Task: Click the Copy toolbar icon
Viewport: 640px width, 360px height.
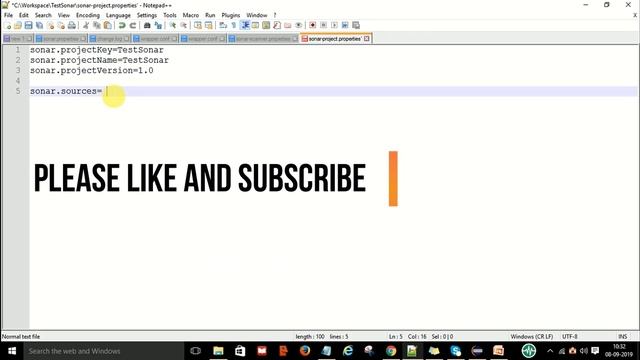Action: [x=97, y=25]
